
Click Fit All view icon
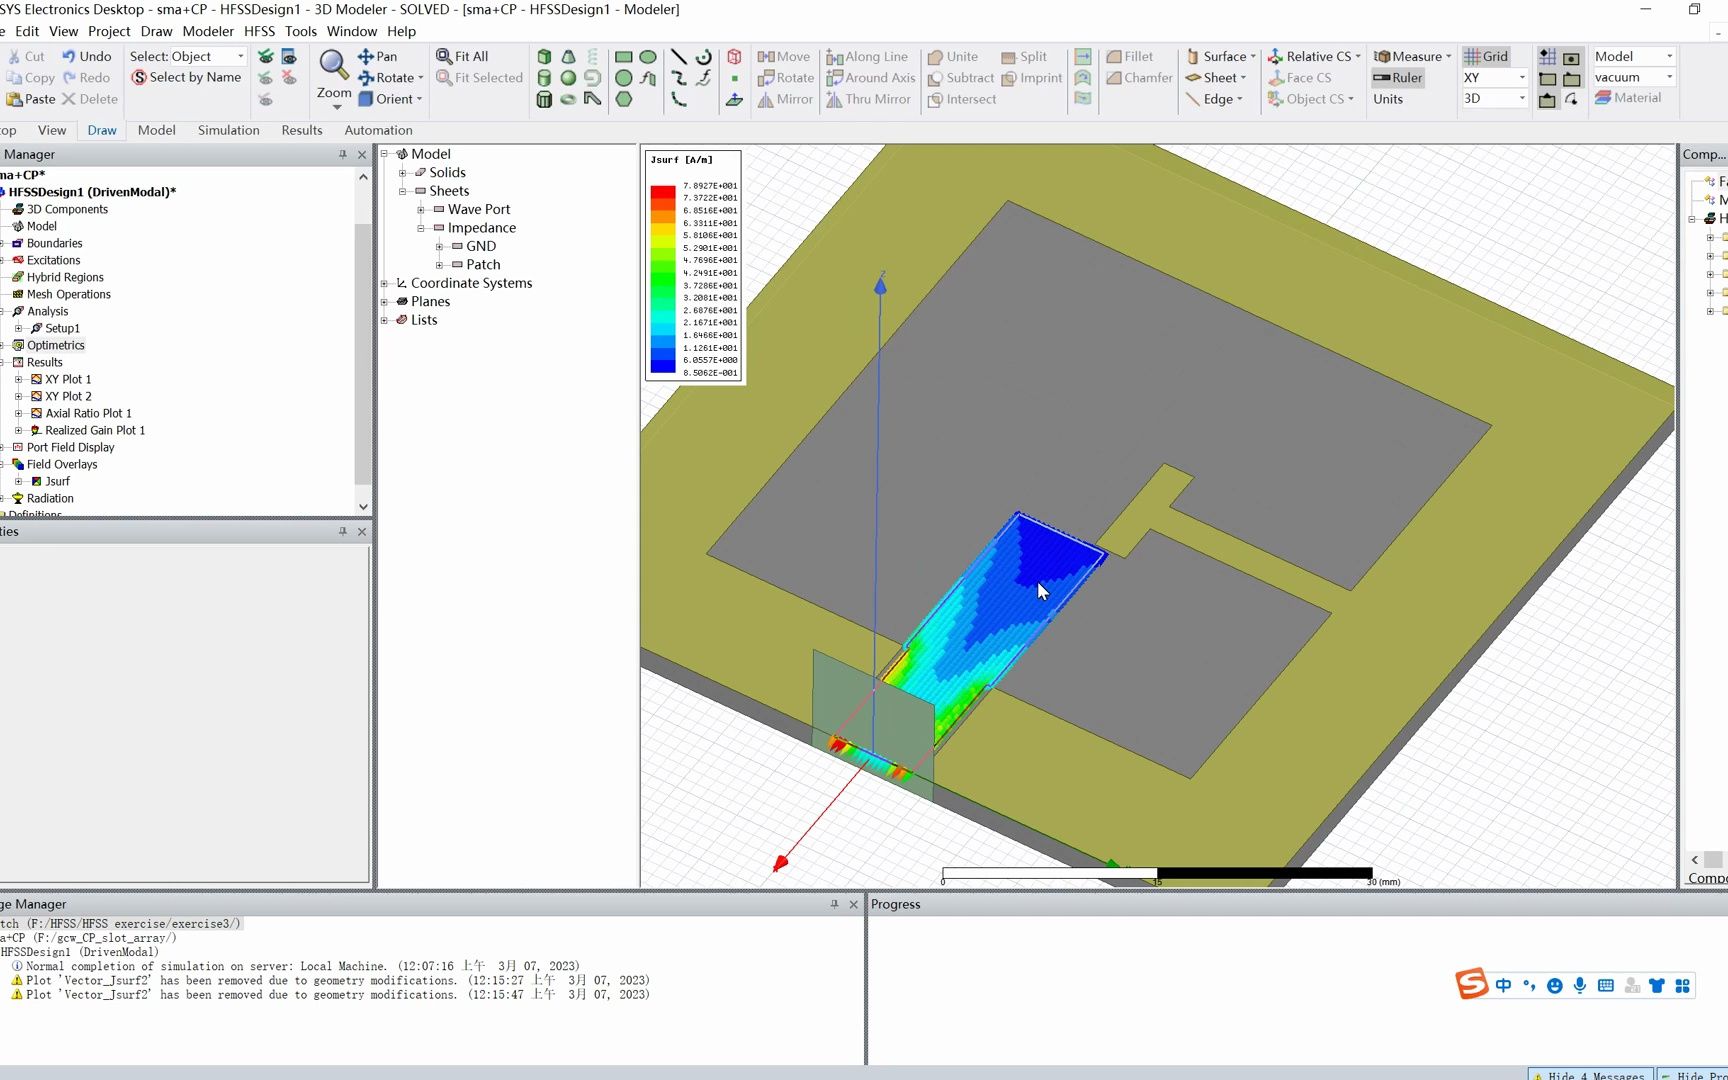(463, 57)
